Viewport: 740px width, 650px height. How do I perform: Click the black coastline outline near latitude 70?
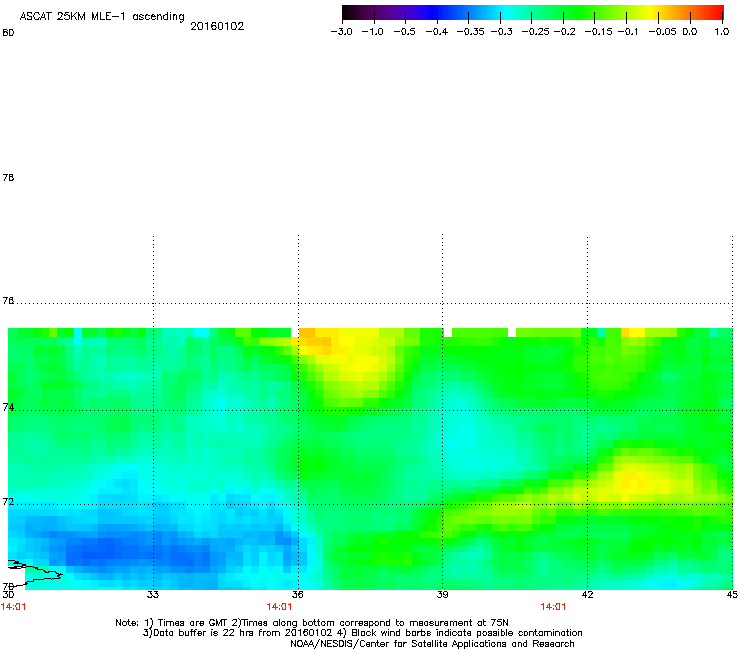pyautogui.click(x=35, y=573)
